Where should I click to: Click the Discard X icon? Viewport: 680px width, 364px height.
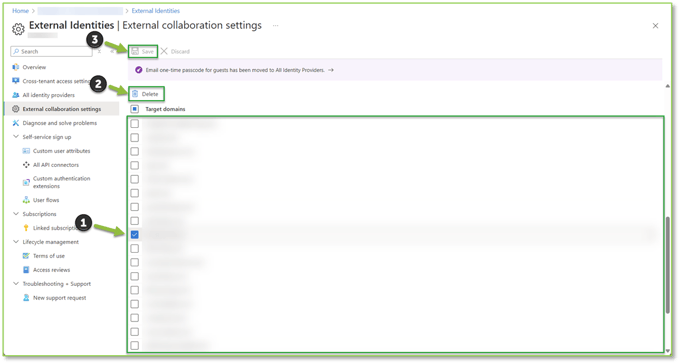(164, 51)
